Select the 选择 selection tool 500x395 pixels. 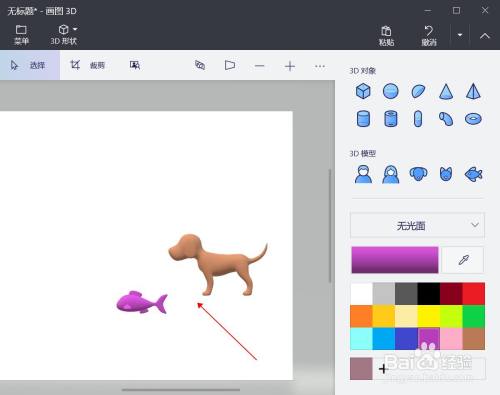pyautogui.click(x=30, y=65)
